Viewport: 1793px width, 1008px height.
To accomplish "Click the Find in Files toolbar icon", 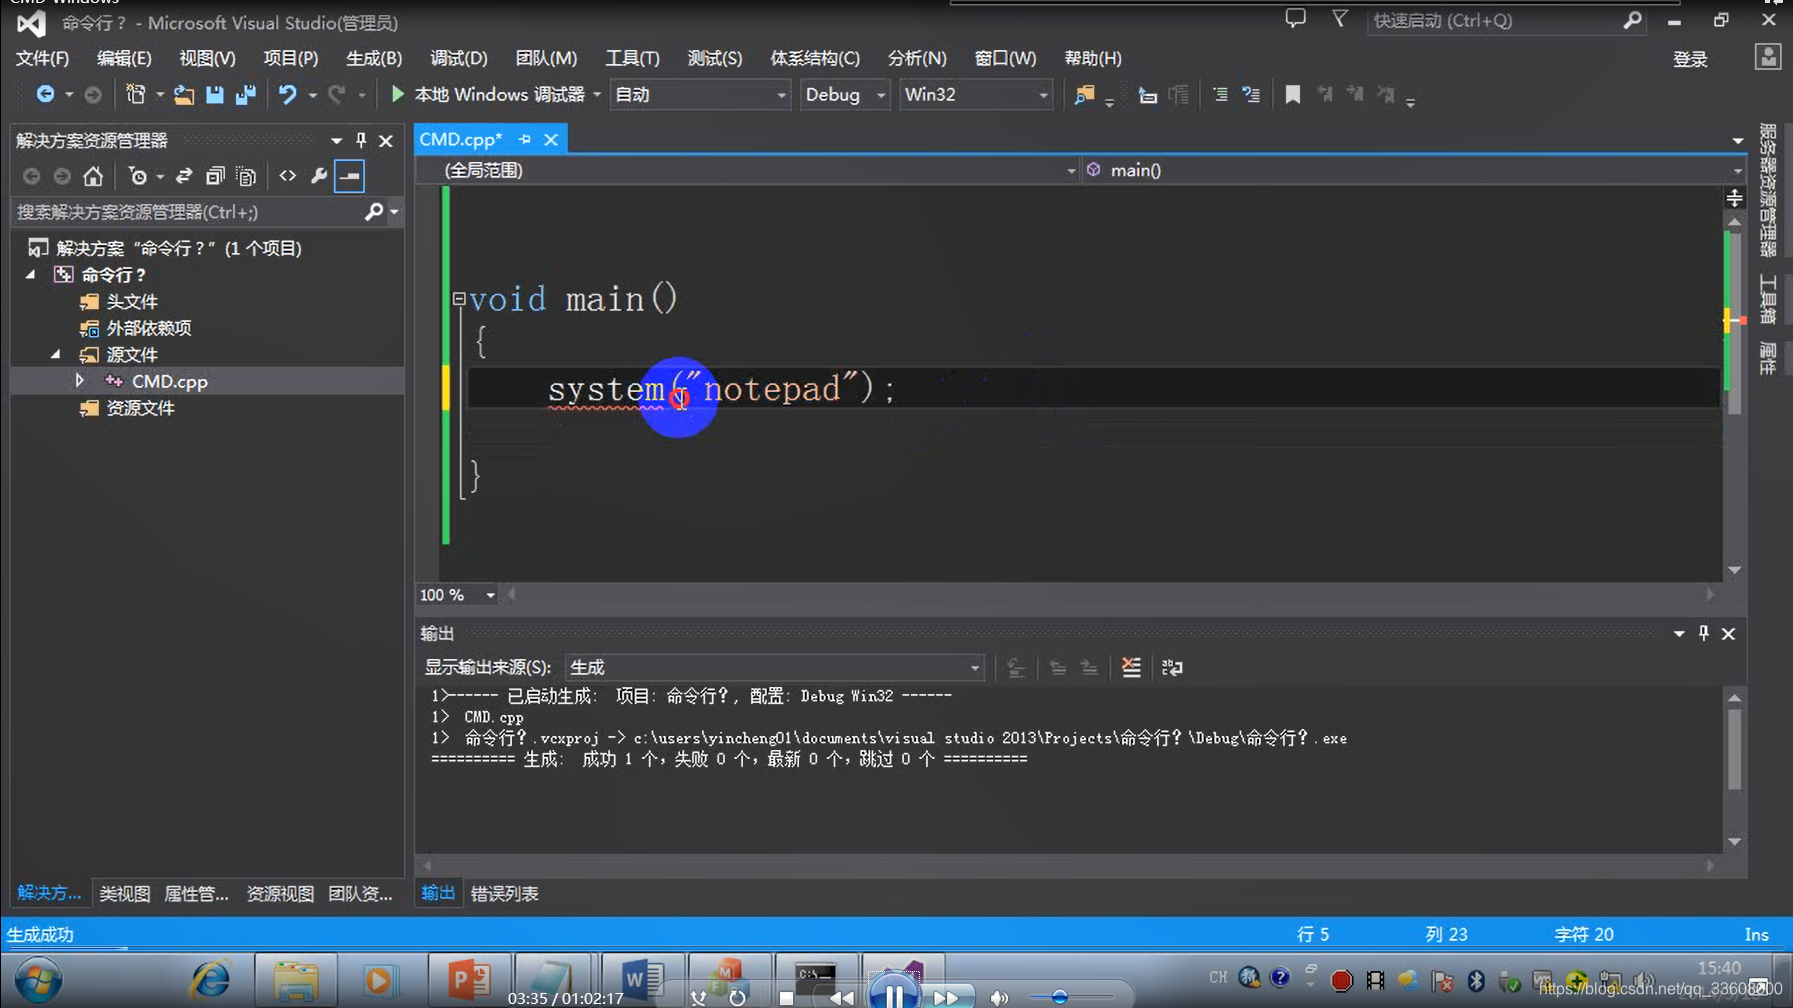I will [1084, 94].
